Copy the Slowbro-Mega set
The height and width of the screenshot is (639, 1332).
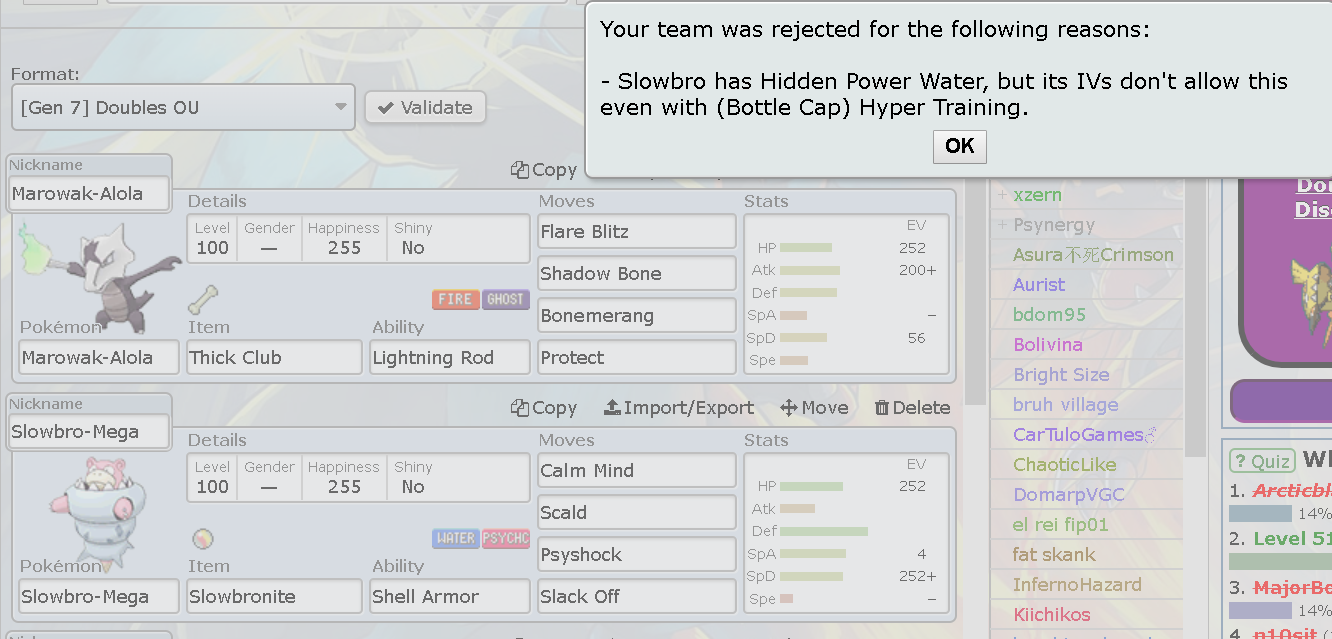(544, 407)
